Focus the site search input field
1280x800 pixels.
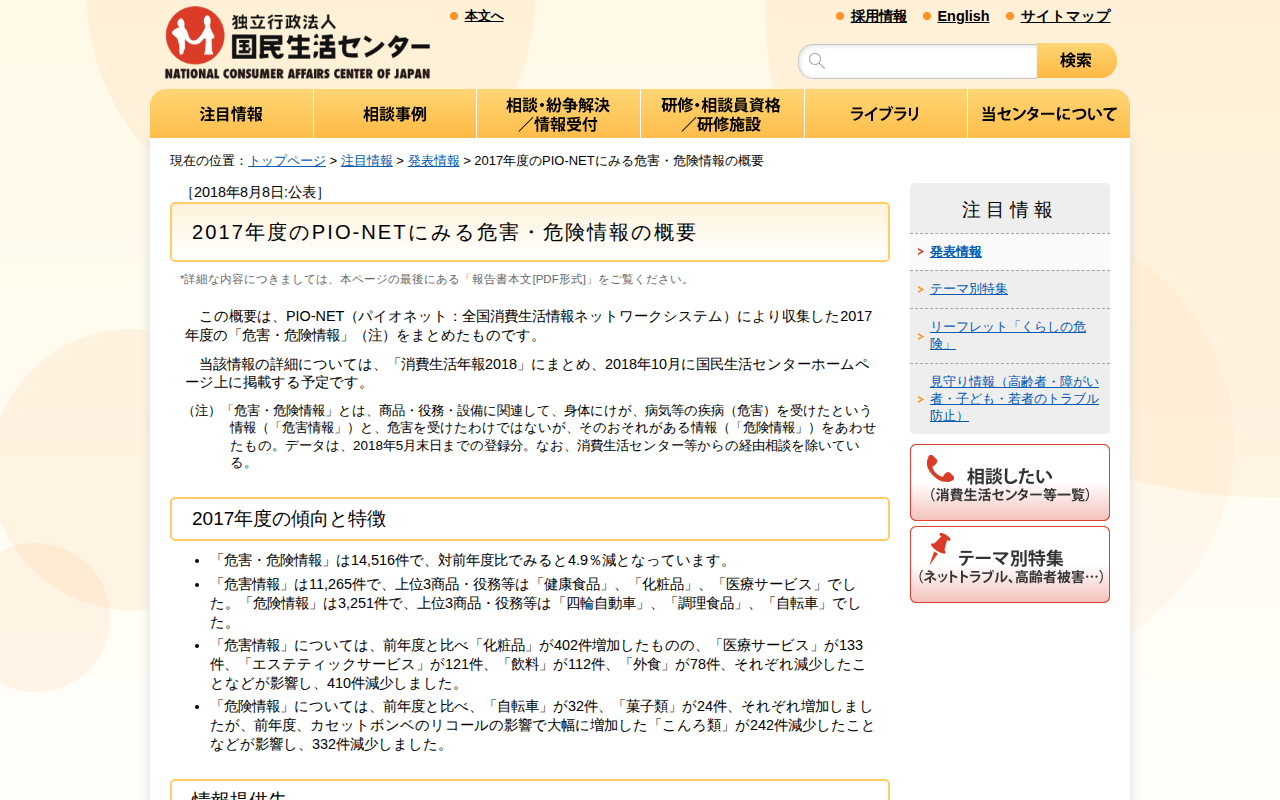tap(918, 61)
